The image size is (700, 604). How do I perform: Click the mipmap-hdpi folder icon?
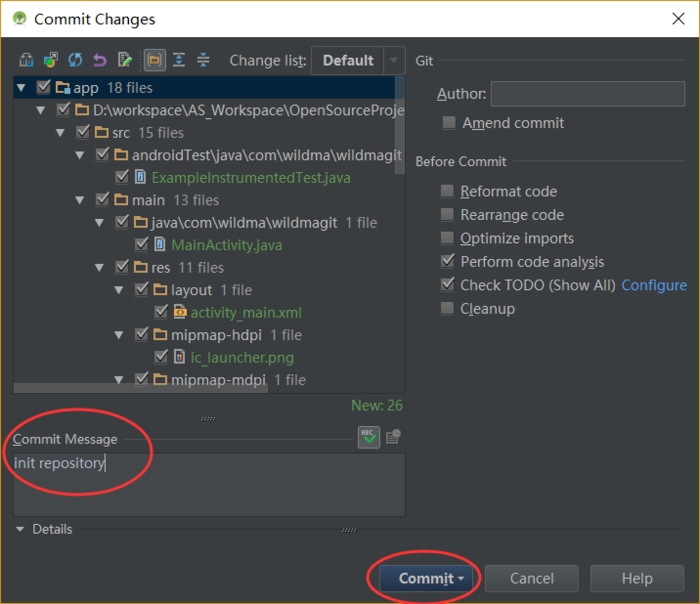click(x=160, y=334)
